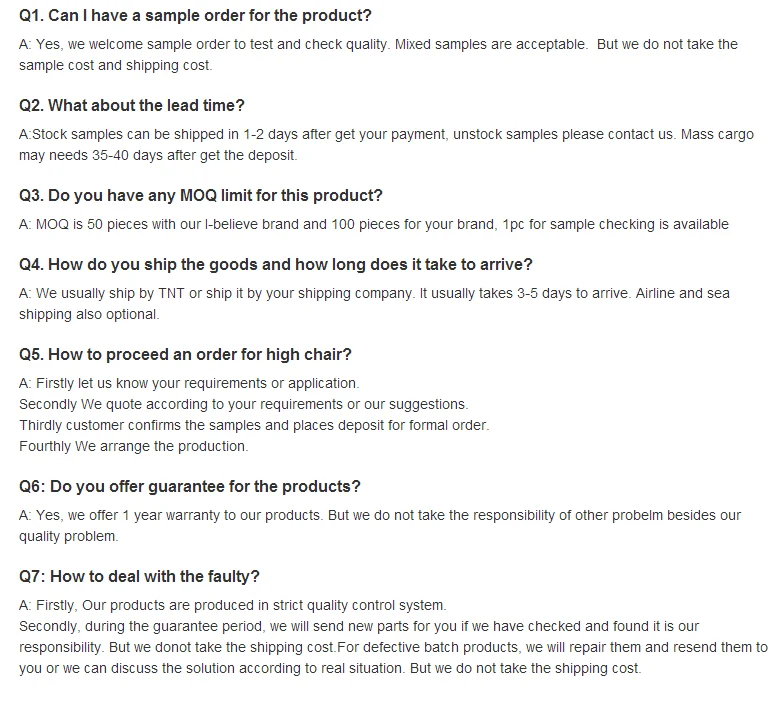This screenshot has height=703, width=780.
Task: Click the answer about welcoming sample orders
Action: point(378,55)
